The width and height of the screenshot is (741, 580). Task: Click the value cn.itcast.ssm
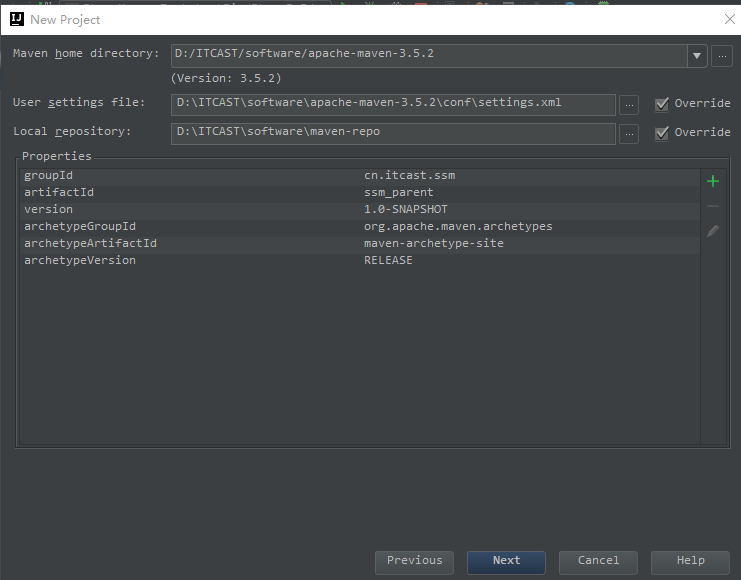pyautogui.click(x=409, y=175)
